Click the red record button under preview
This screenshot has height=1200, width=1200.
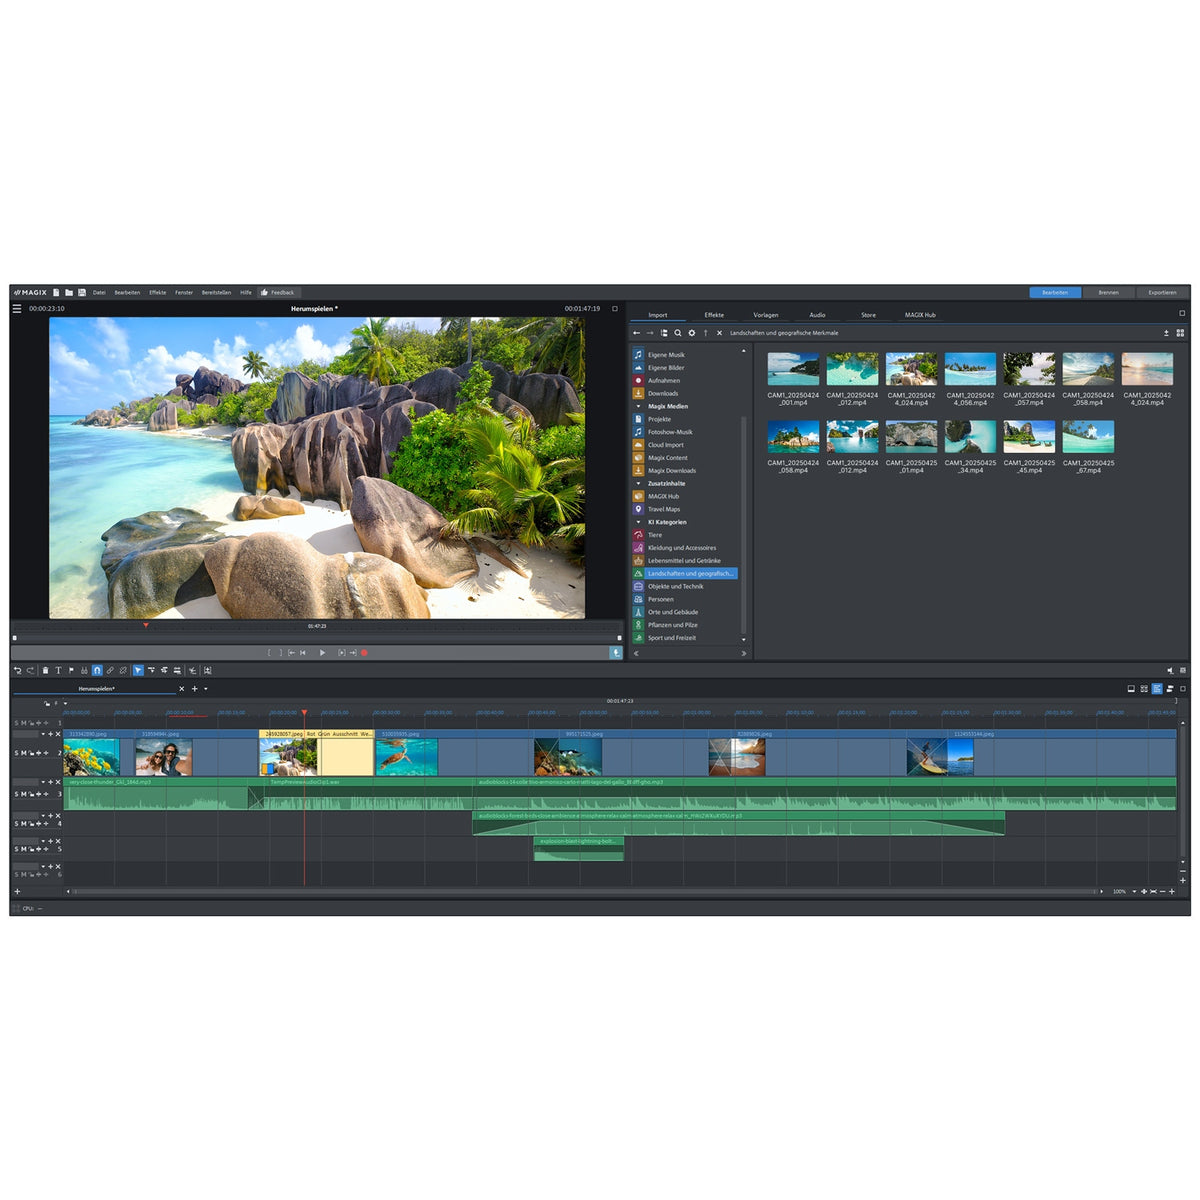pos(364,652)
